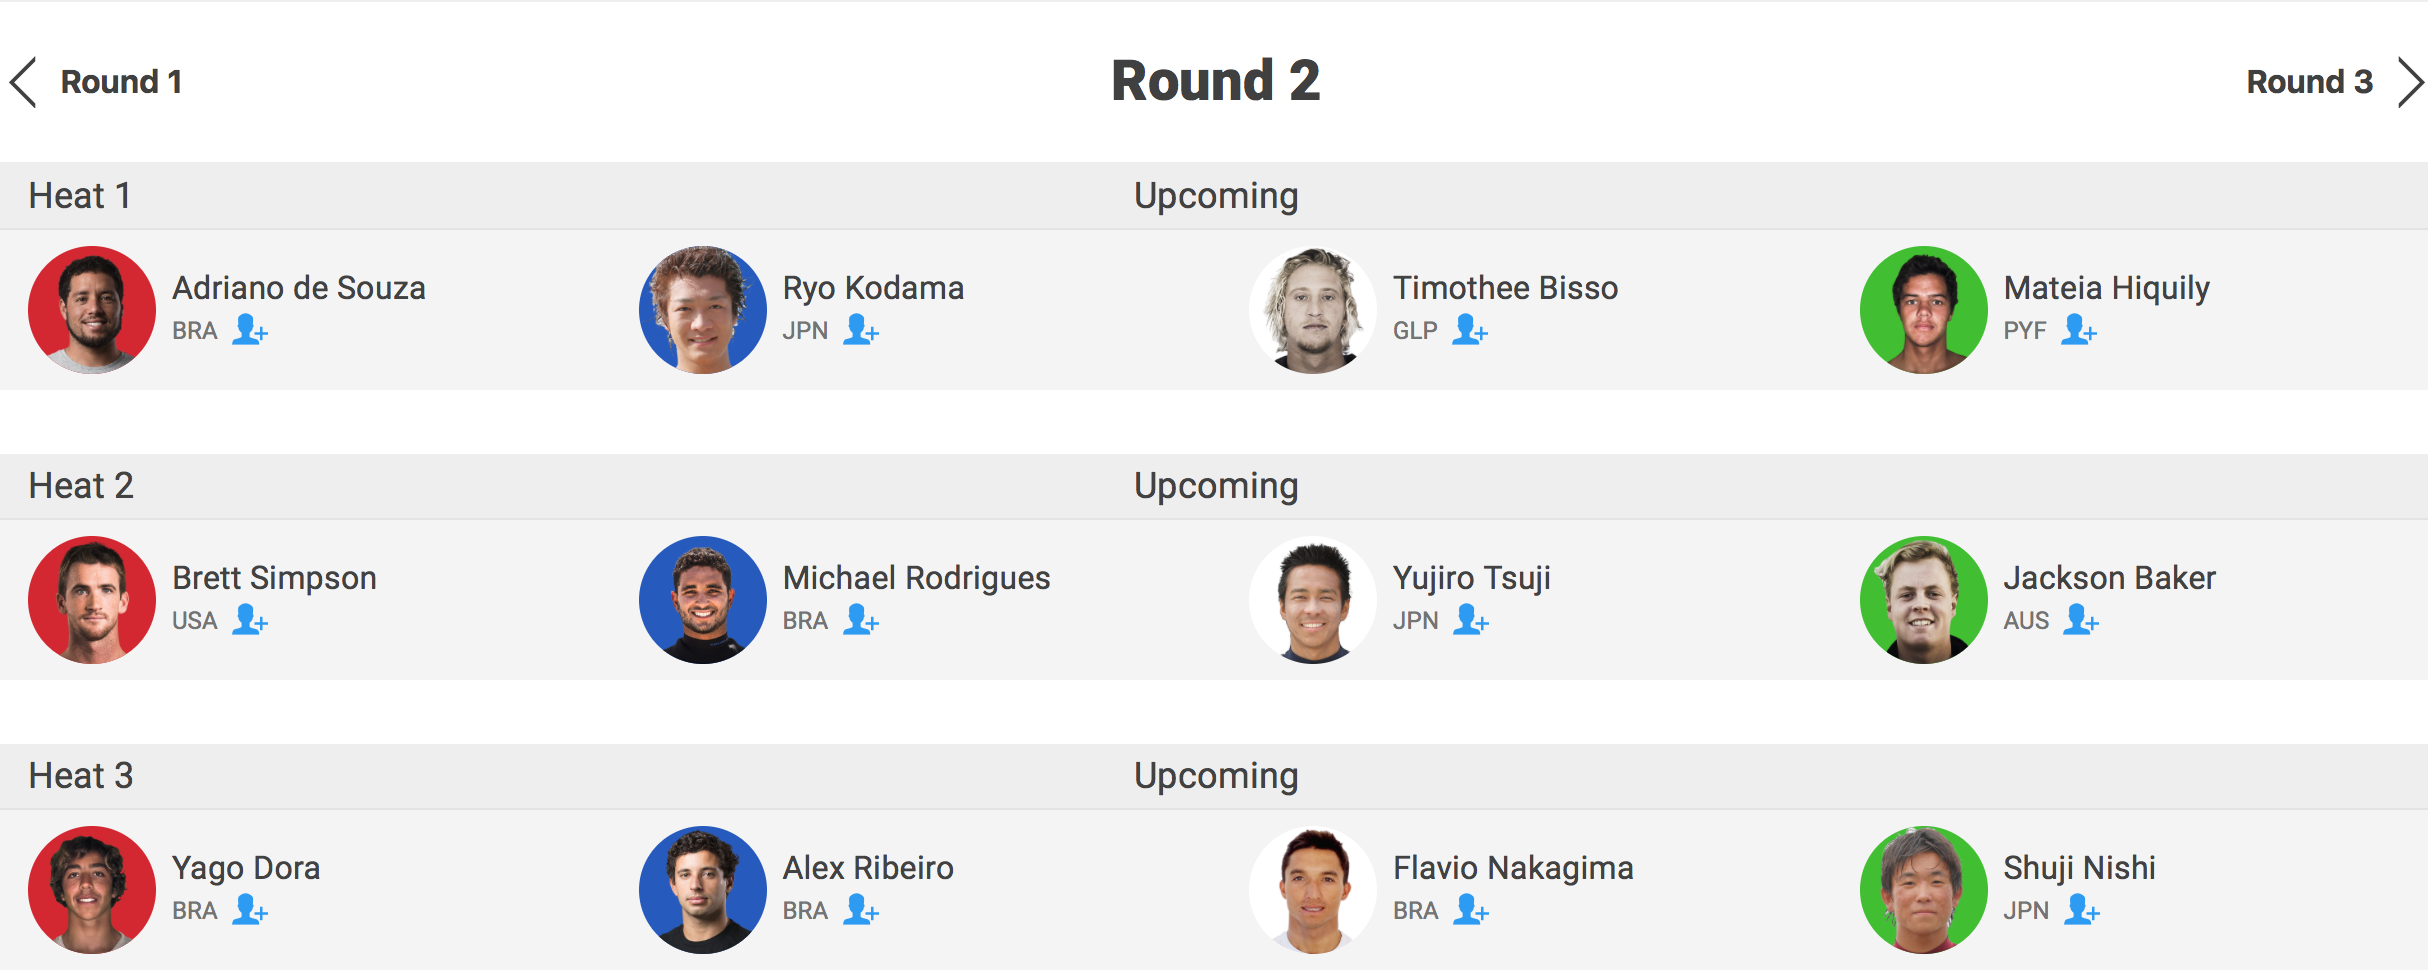The width and height of the screenshot is (2428, 980).
Task: Follow Shuji Nishi with the add-user icon
Action: [x=2081, y=910]
